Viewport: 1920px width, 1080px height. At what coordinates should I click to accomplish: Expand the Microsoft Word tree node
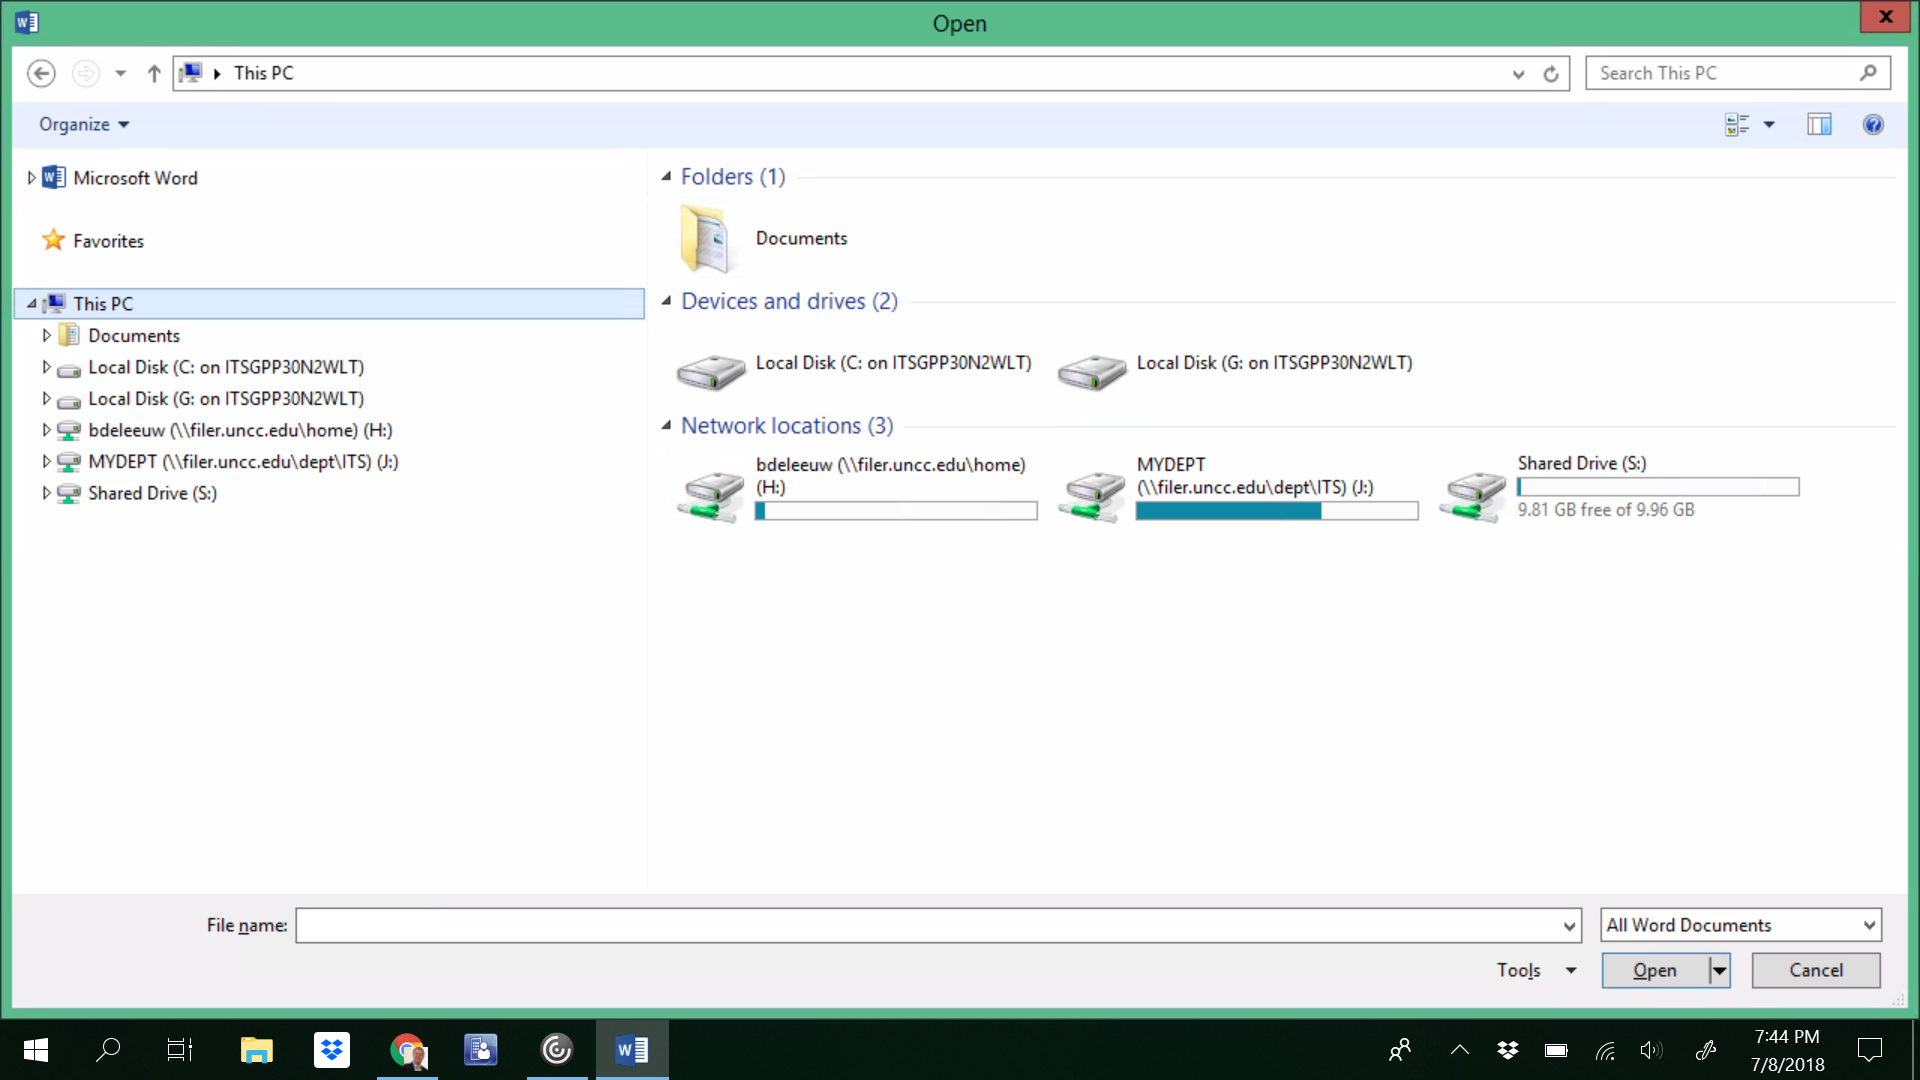[31, 178]
